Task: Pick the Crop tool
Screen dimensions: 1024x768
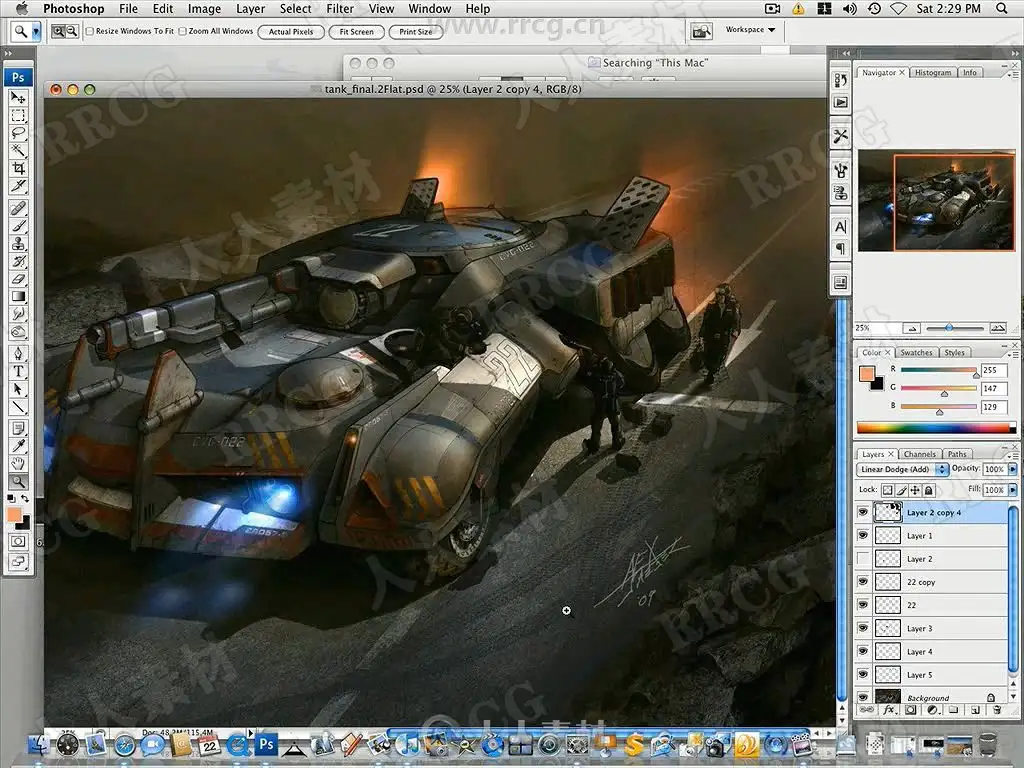Action: click(18, 169)
